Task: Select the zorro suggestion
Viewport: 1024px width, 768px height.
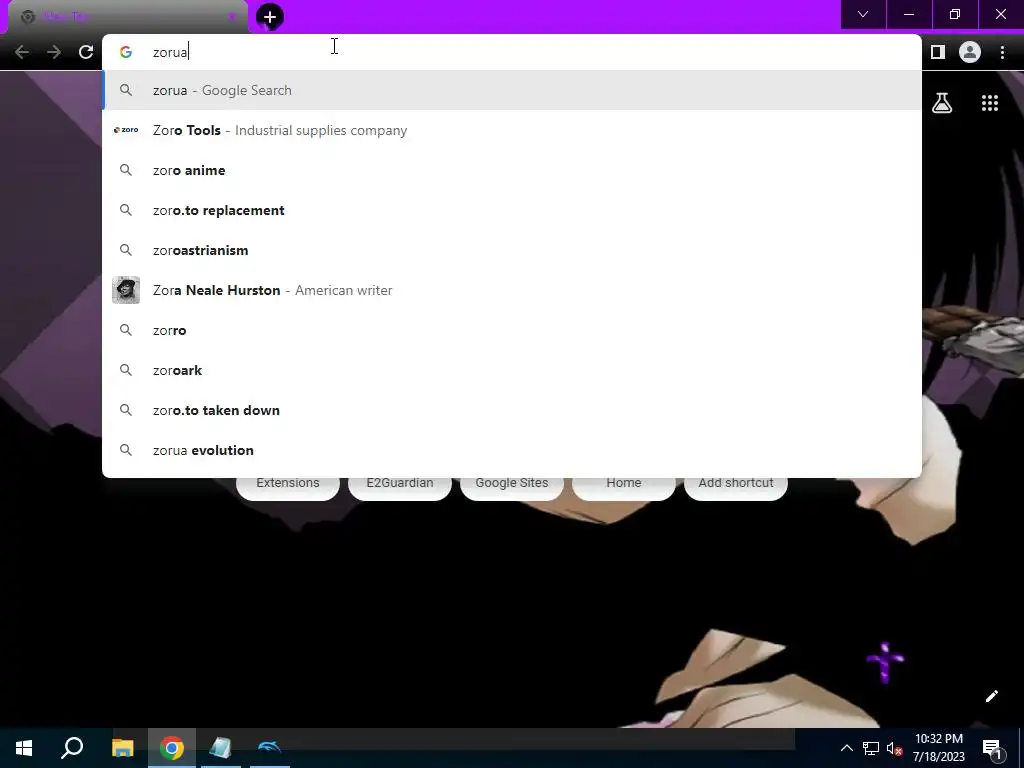Action: (x=512, y=330)
